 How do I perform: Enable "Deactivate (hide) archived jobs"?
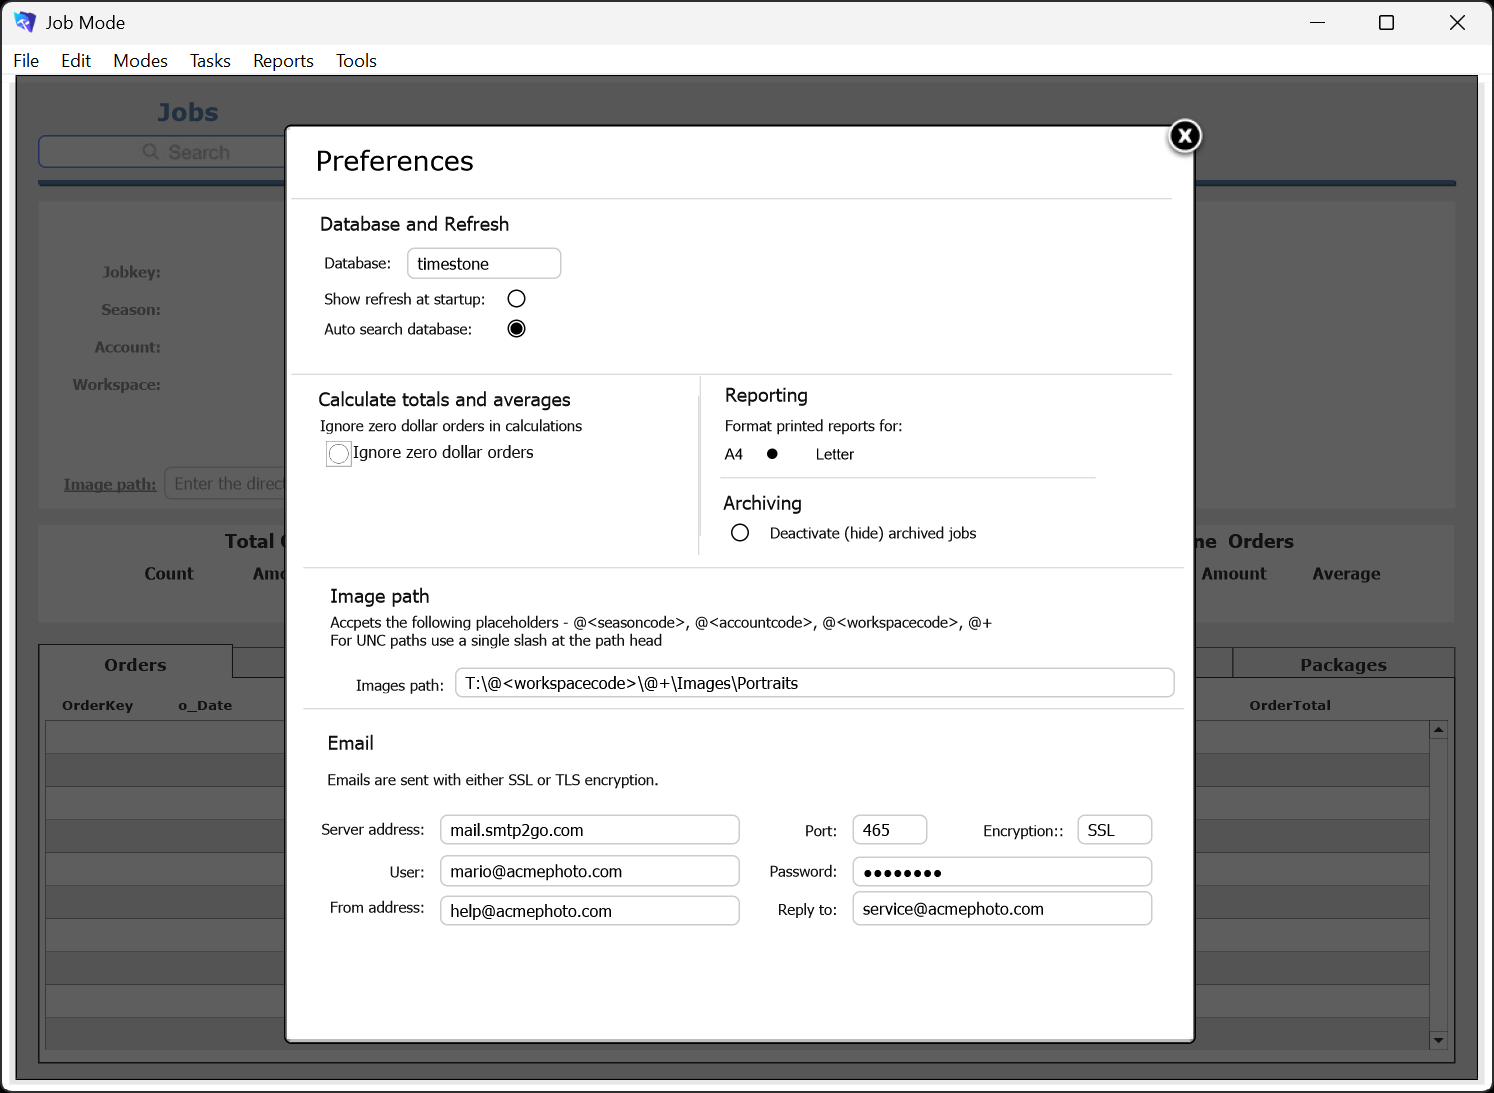pyautogui.click(x=740, y=532)
